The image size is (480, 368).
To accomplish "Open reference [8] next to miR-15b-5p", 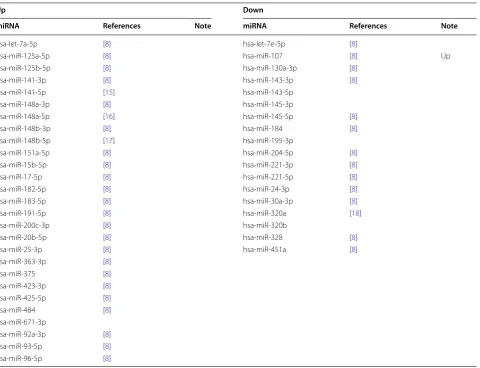I will coord(107,165).
